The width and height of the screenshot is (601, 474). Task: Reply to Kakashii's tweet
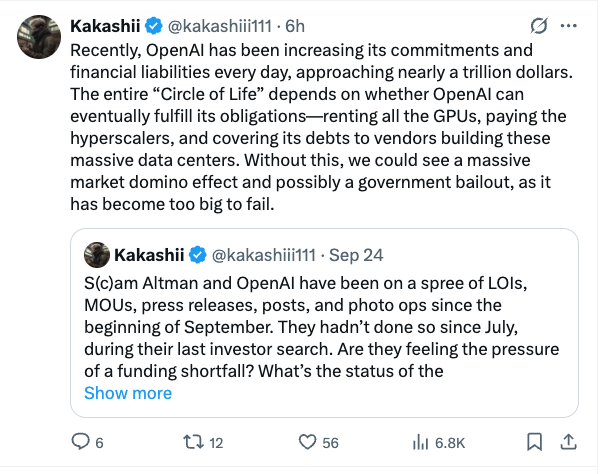[83, 441]
